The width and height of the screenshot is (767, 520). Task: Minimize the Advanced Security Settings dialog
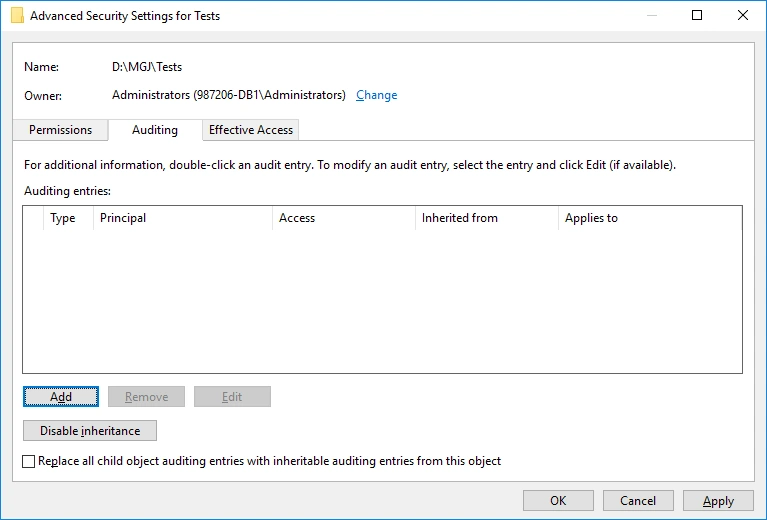651,16
